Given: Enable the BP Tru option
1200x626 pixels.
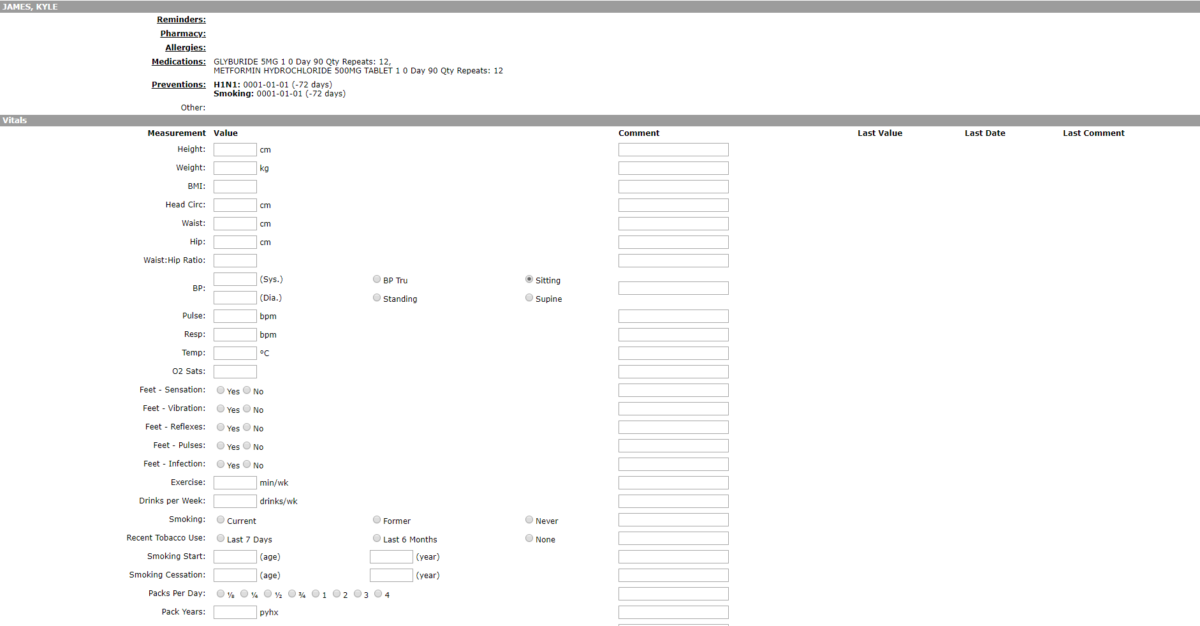Looking at the screenshot, I should coord(377,279).
